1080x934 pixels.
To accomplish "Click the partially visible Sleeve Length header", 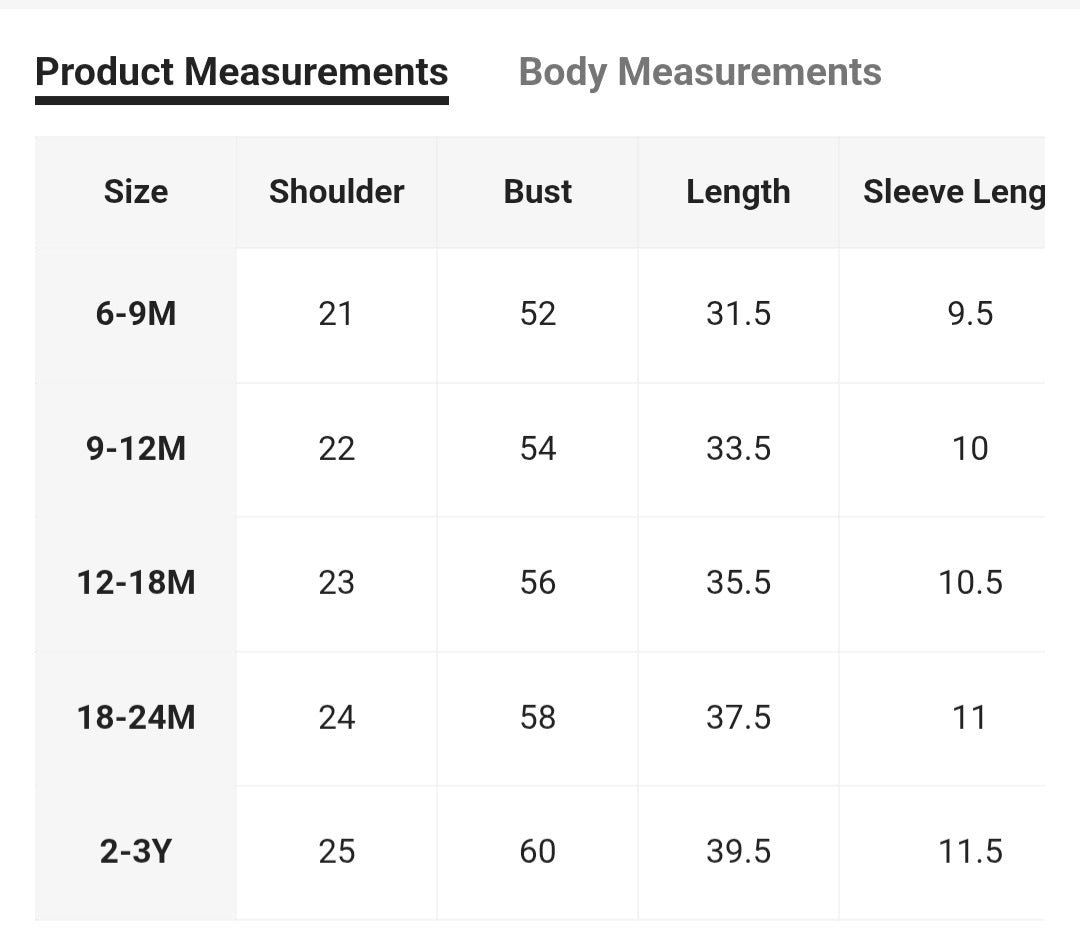I will tap(952, 192).
